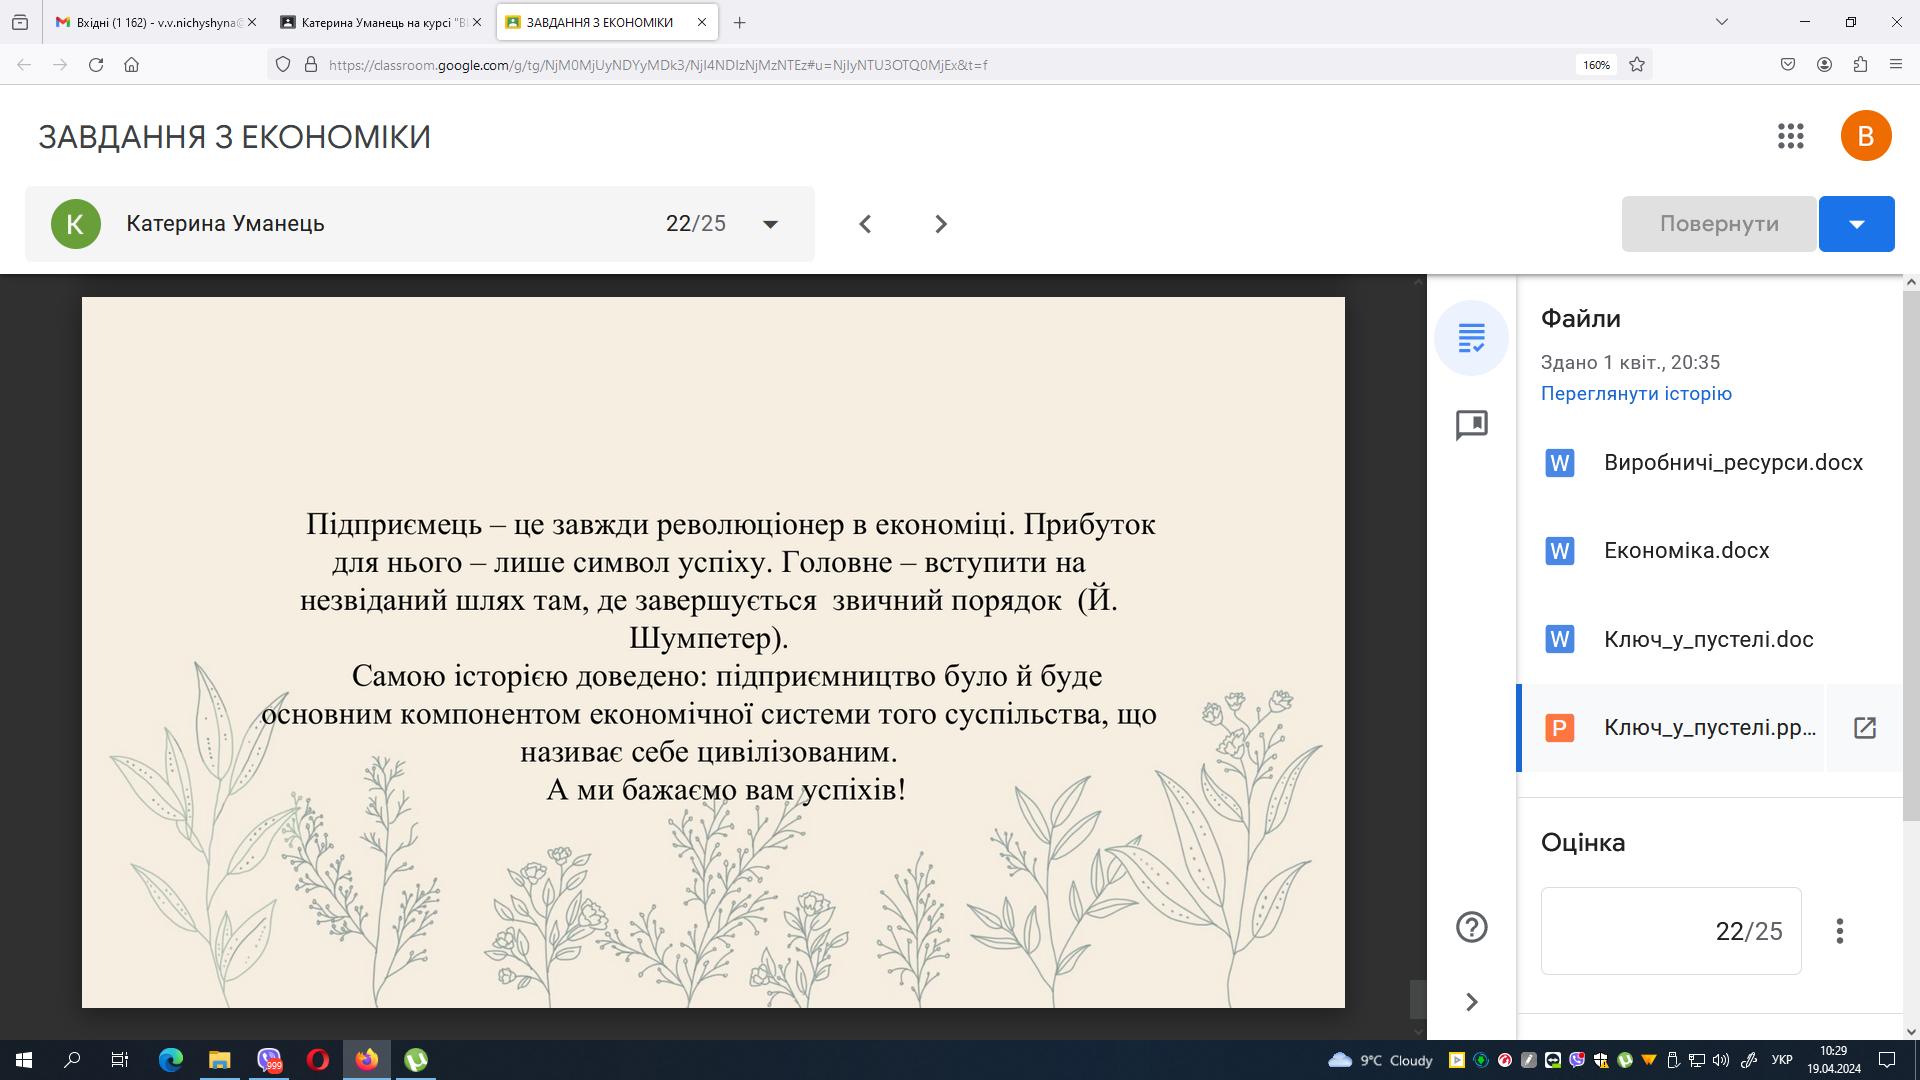The image size is (1920, 1080).
Task: Select Виробничі_ресурси.docx file
Action: [1732, 463]
